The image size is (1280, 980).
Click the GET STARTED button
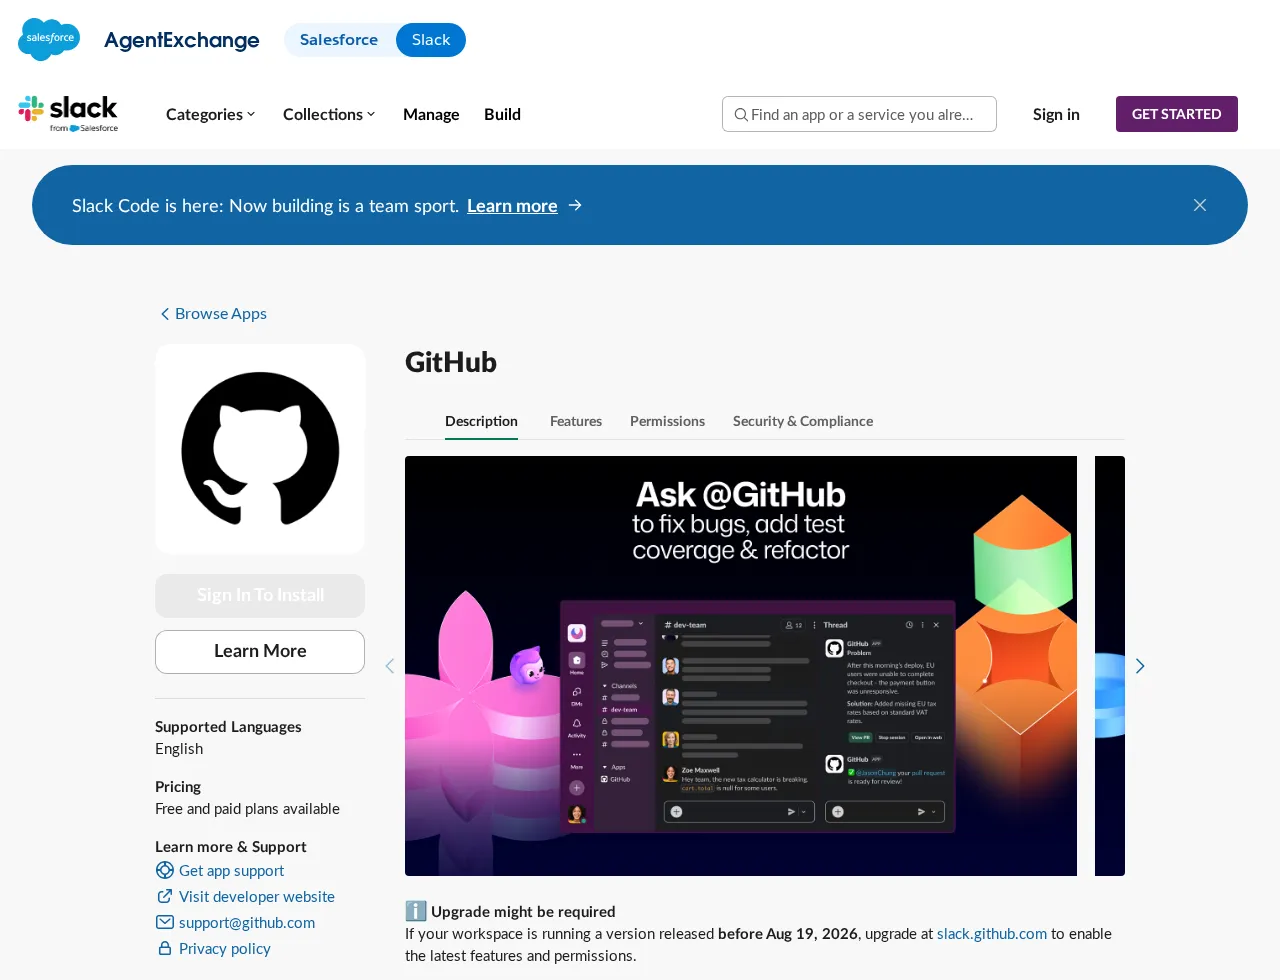[x=1177, y=114]
